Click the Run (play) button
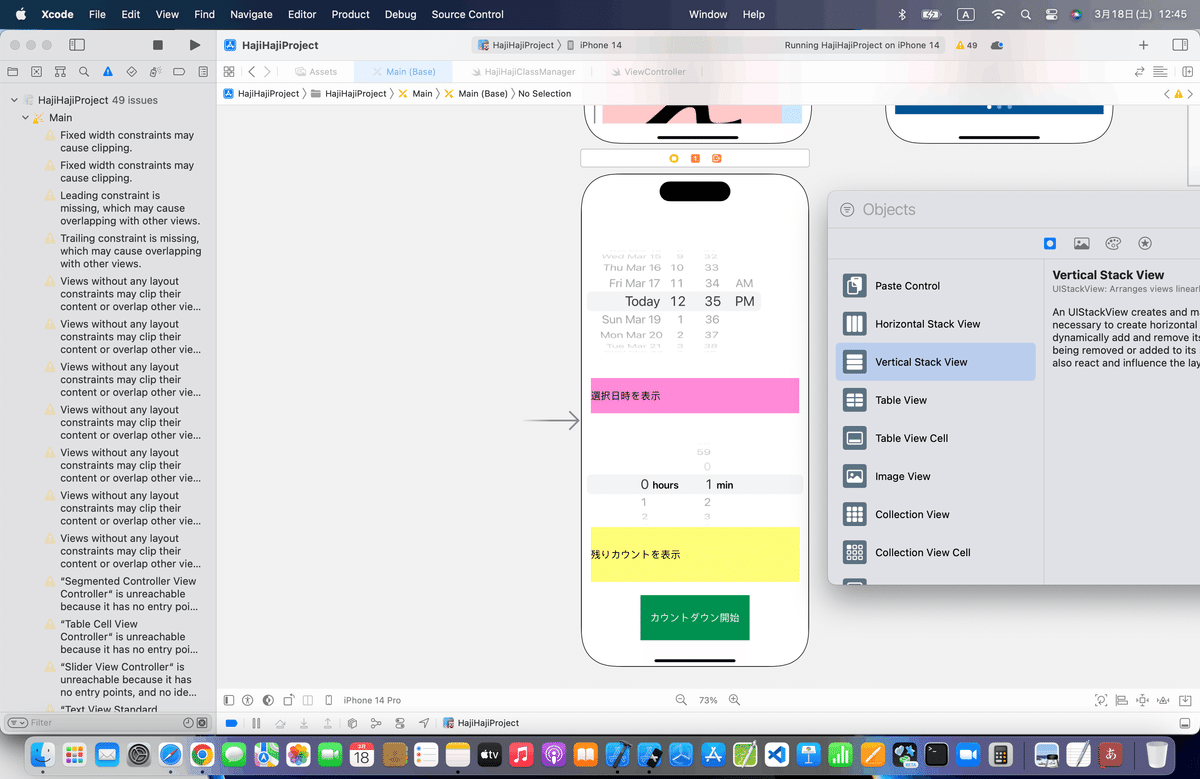The image size is (1200, 779). (x=194, y=45)
